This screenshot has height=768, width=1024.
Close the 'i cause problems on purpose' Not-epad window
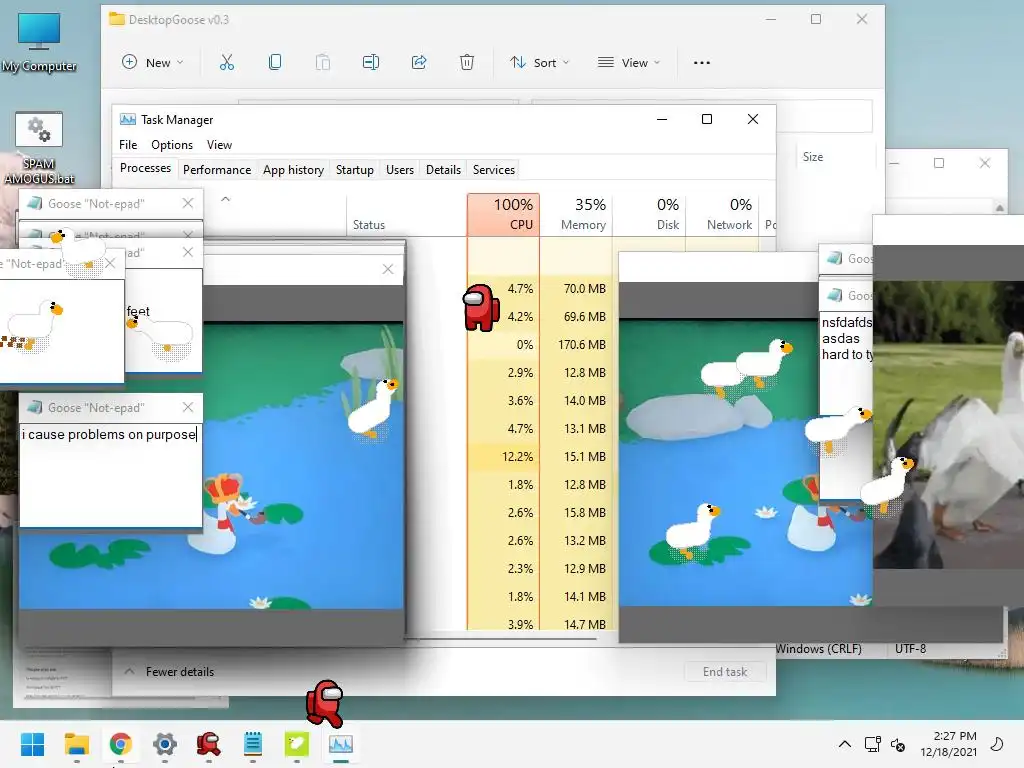point(188,407)
